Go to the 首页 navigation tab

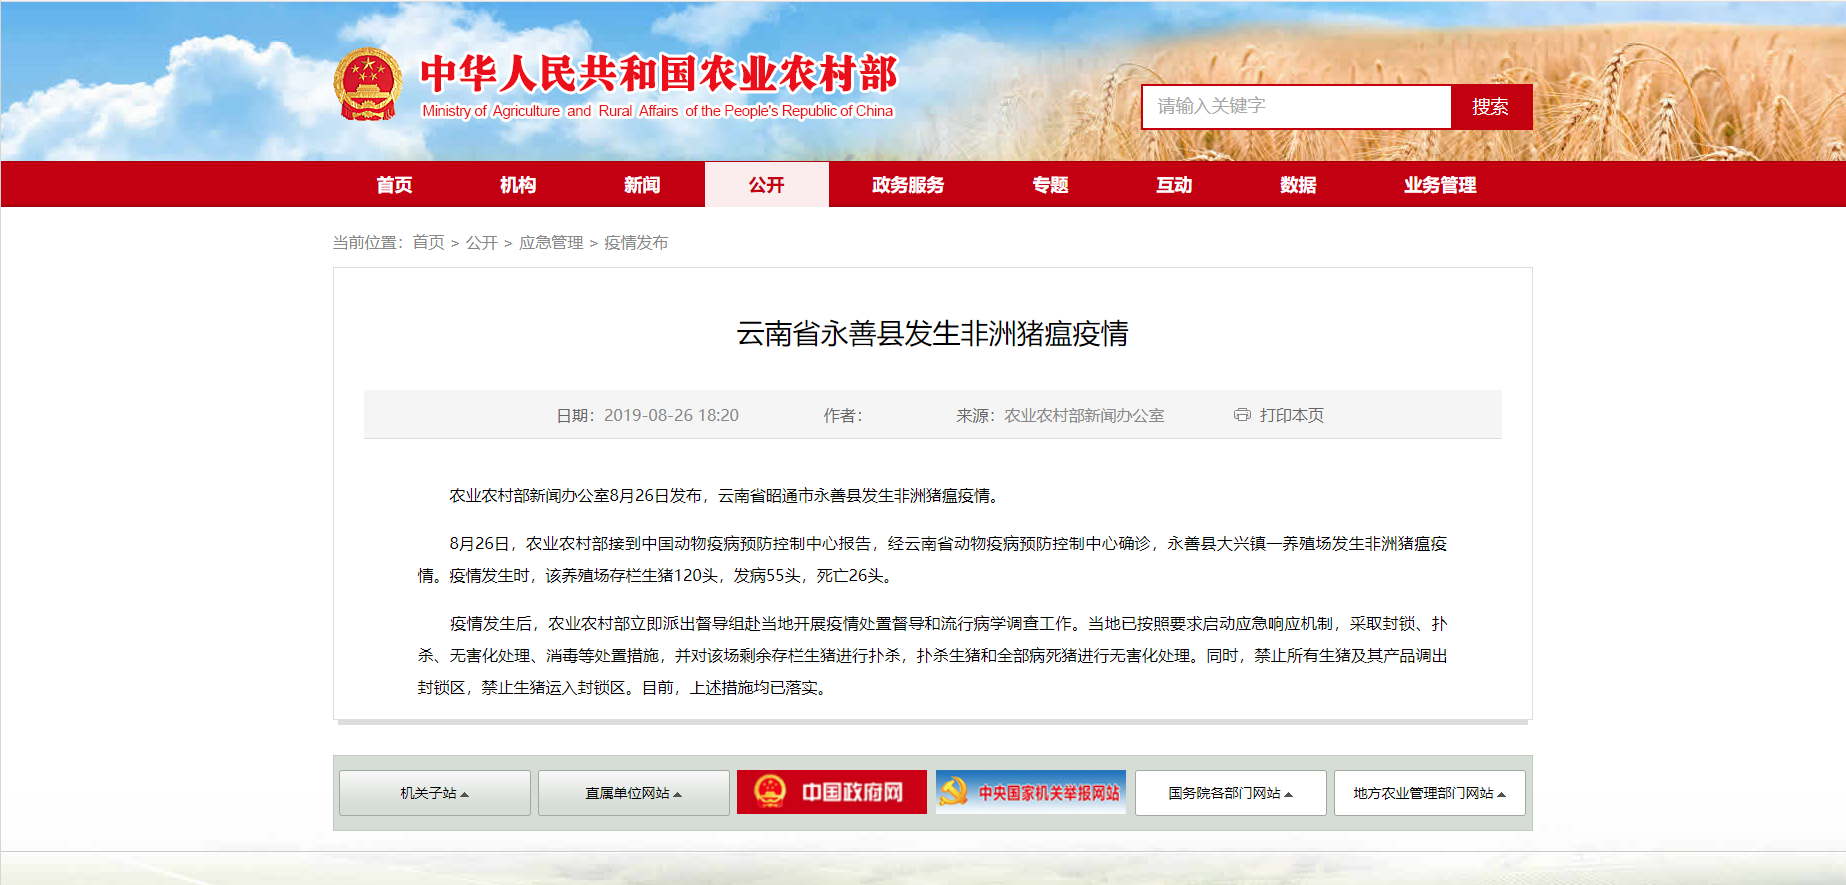pyautogui.click(x=394, y=185)
